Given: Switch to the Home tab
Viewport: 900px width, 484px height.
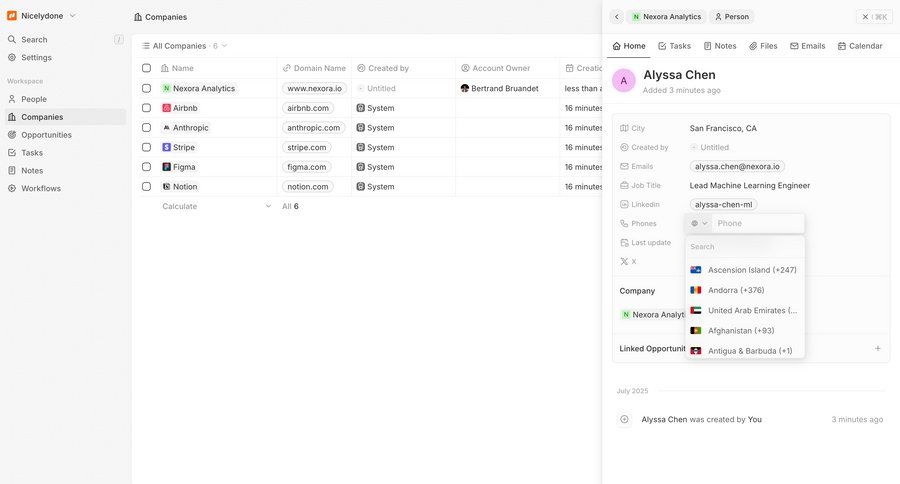Looking at the screenshot, I should (629, 46).
